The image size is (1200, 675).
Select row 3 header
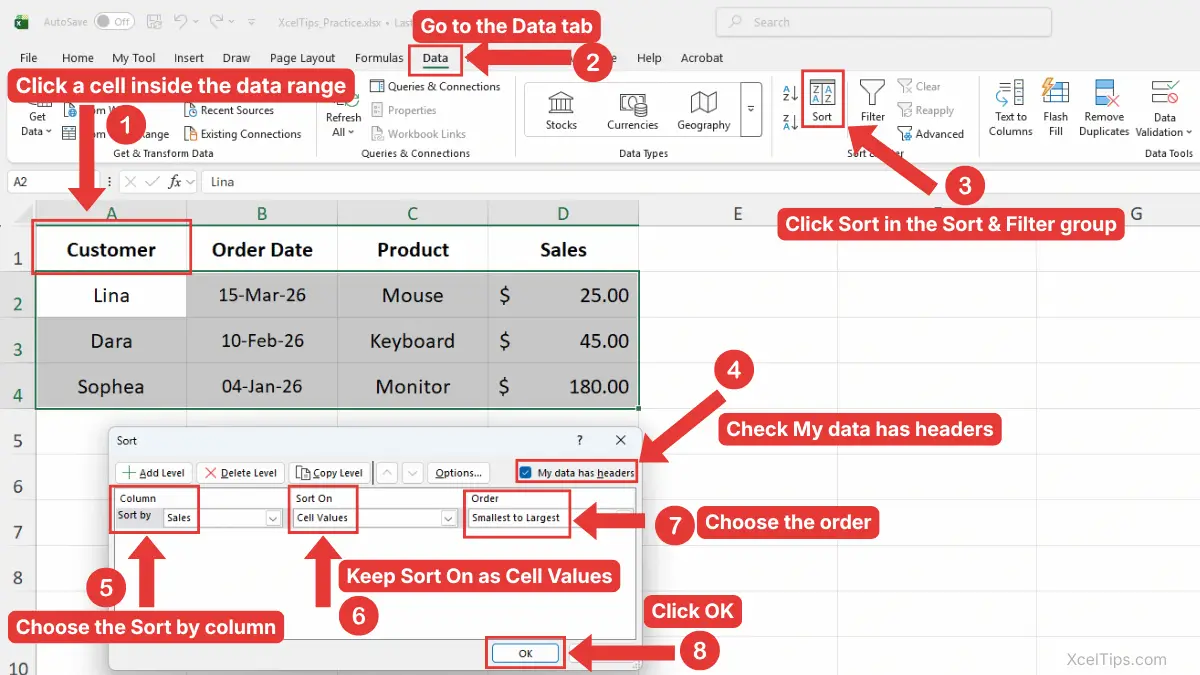click(x=17, y=341)
